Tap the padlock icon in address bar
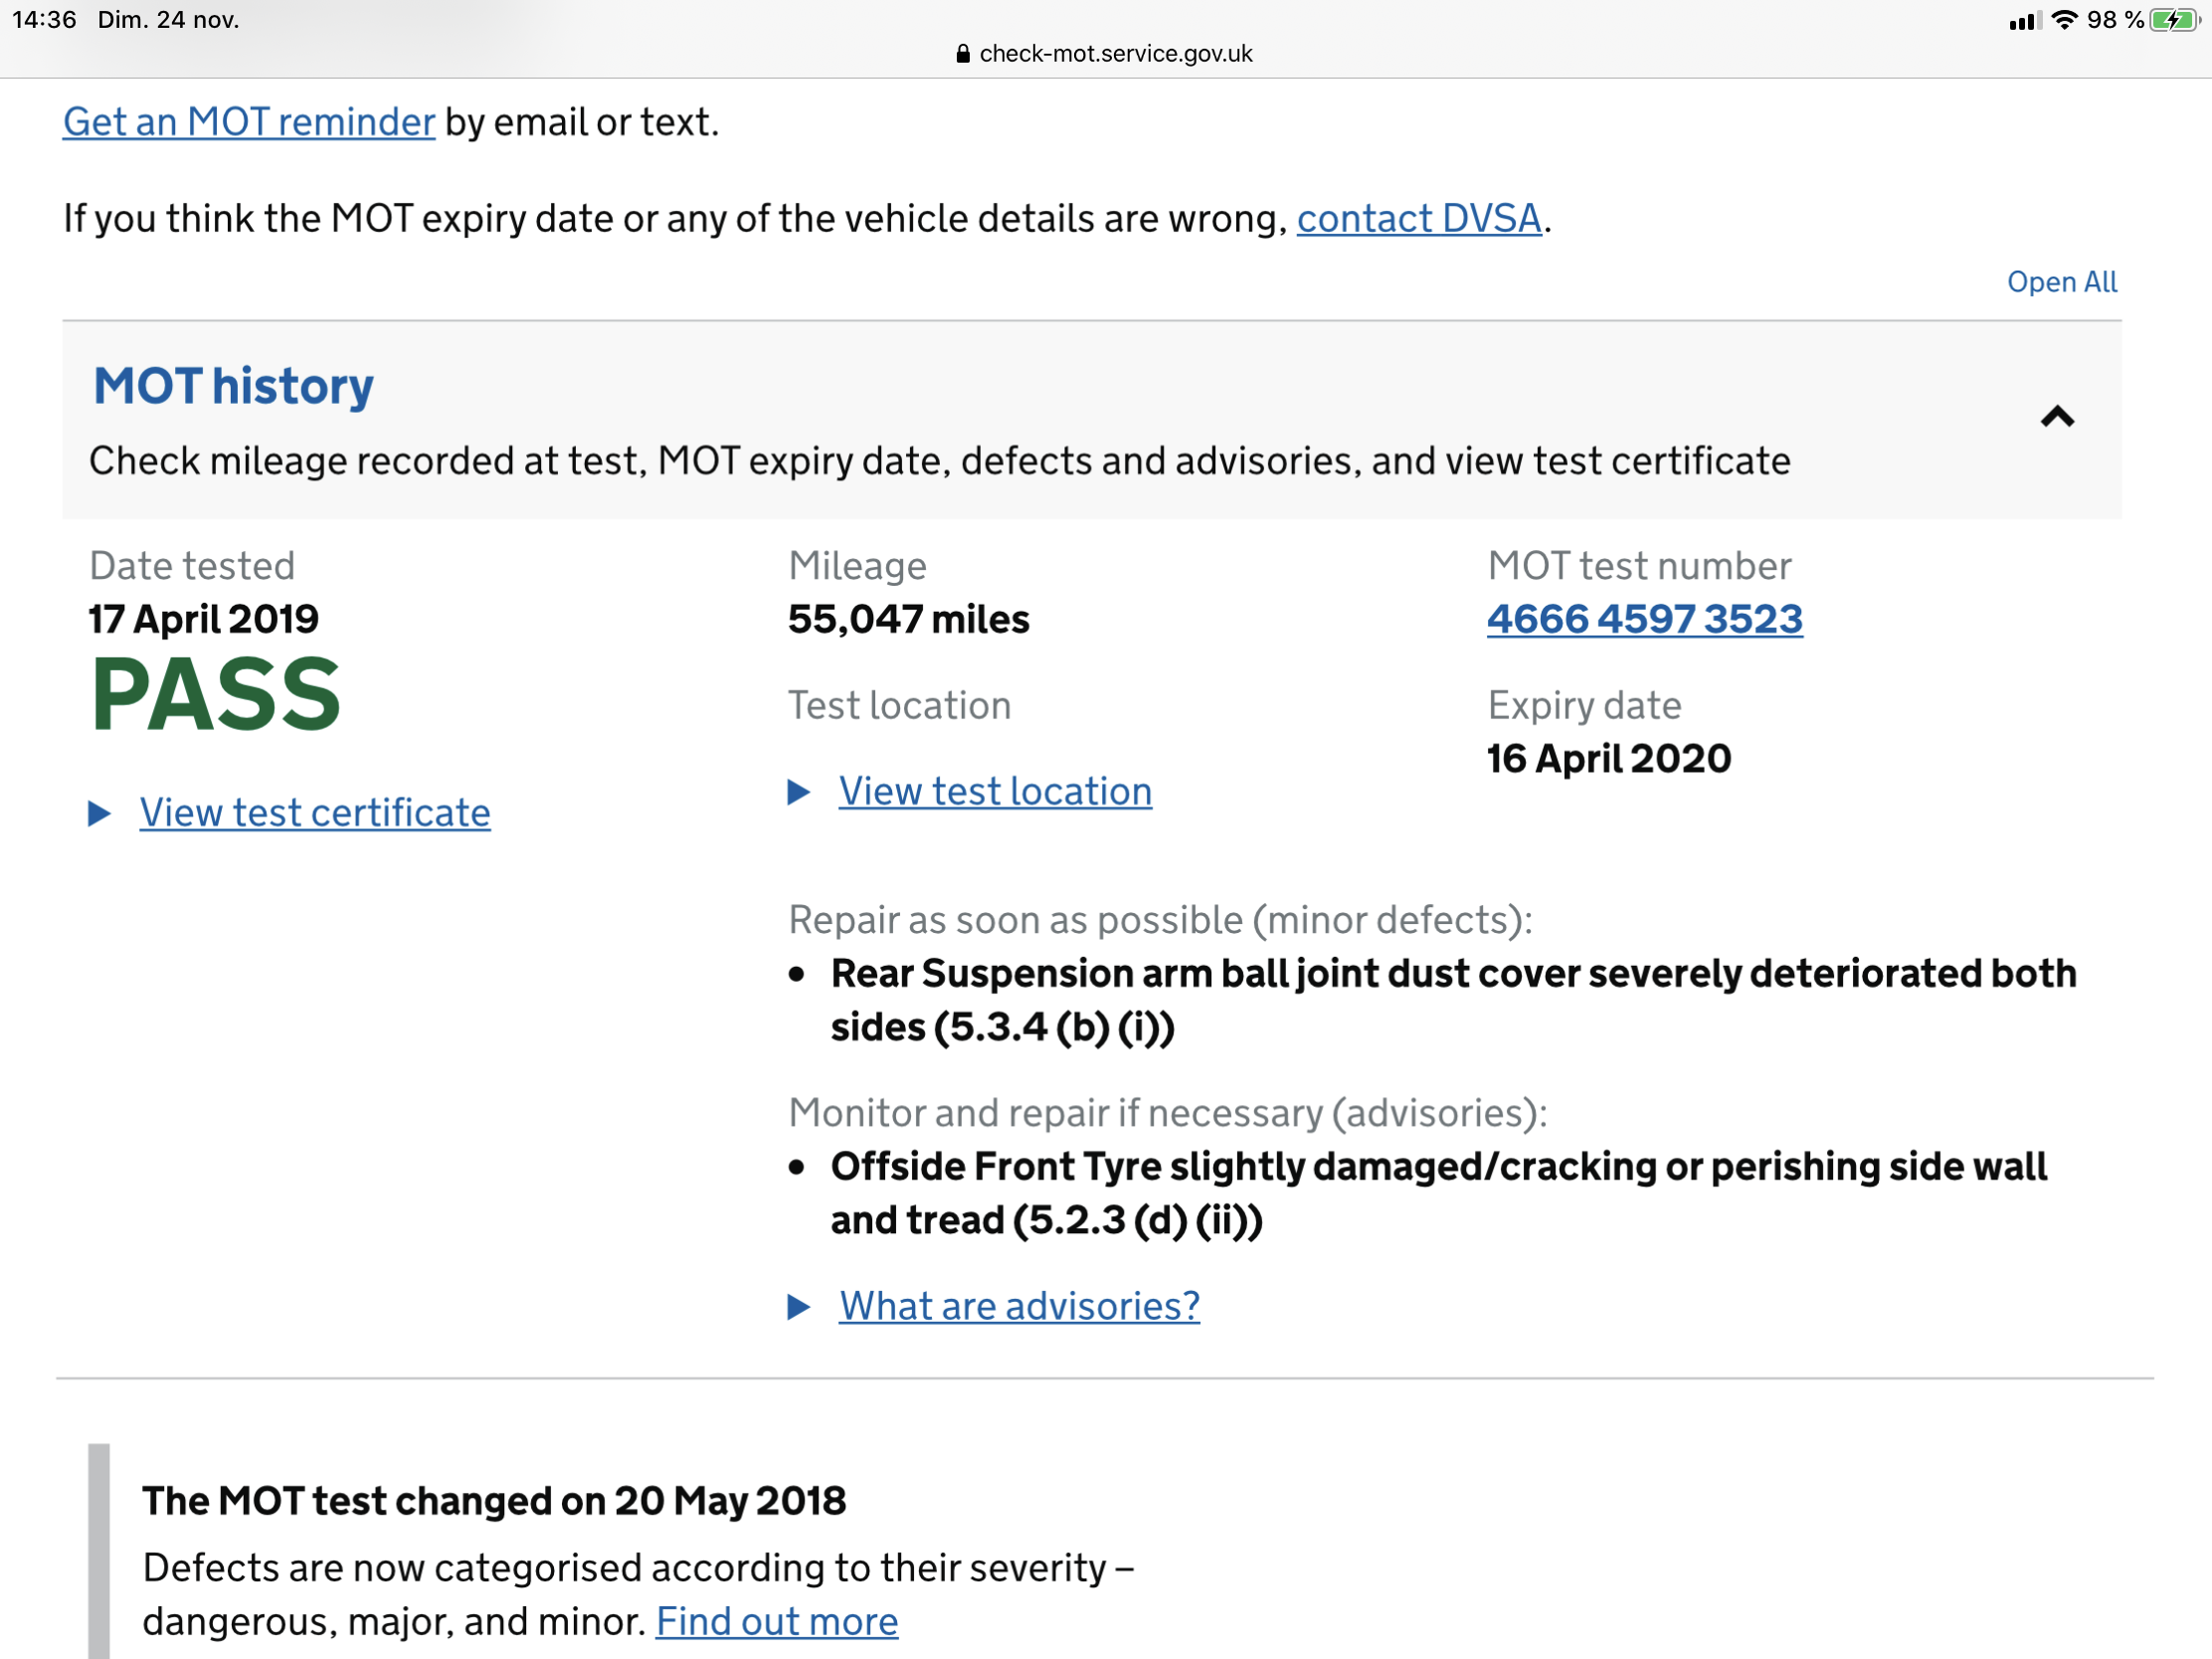The height and width of the screenshot is (1659, 2212). tap(963, 54)
